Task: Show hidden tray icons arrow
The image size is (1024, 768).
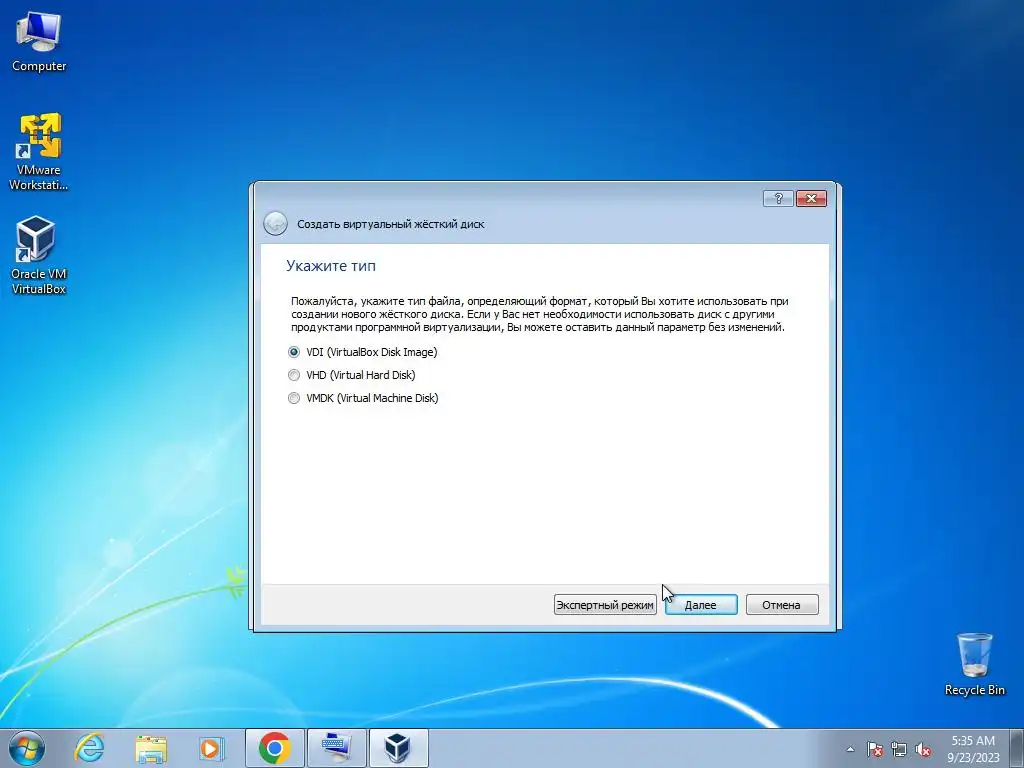Action: 850,749
